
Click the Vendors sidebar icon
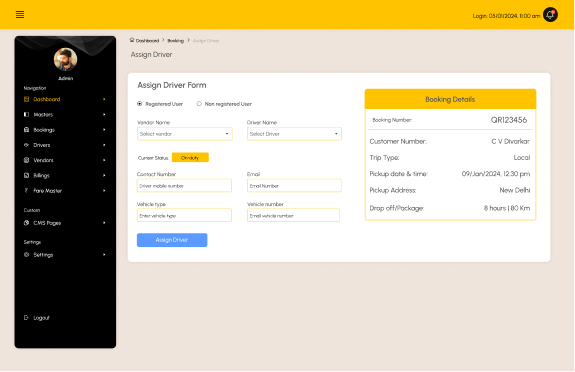26,160
